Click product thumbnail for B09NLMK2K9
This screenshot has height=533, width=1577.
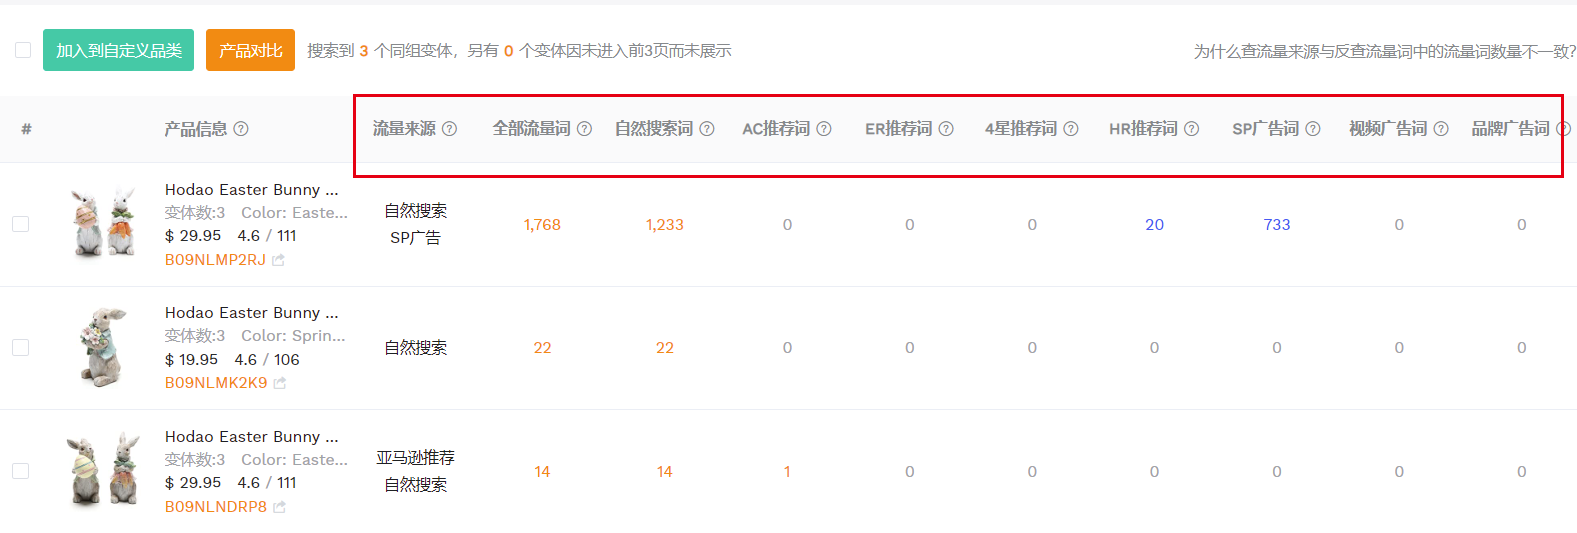pos(103,347)
